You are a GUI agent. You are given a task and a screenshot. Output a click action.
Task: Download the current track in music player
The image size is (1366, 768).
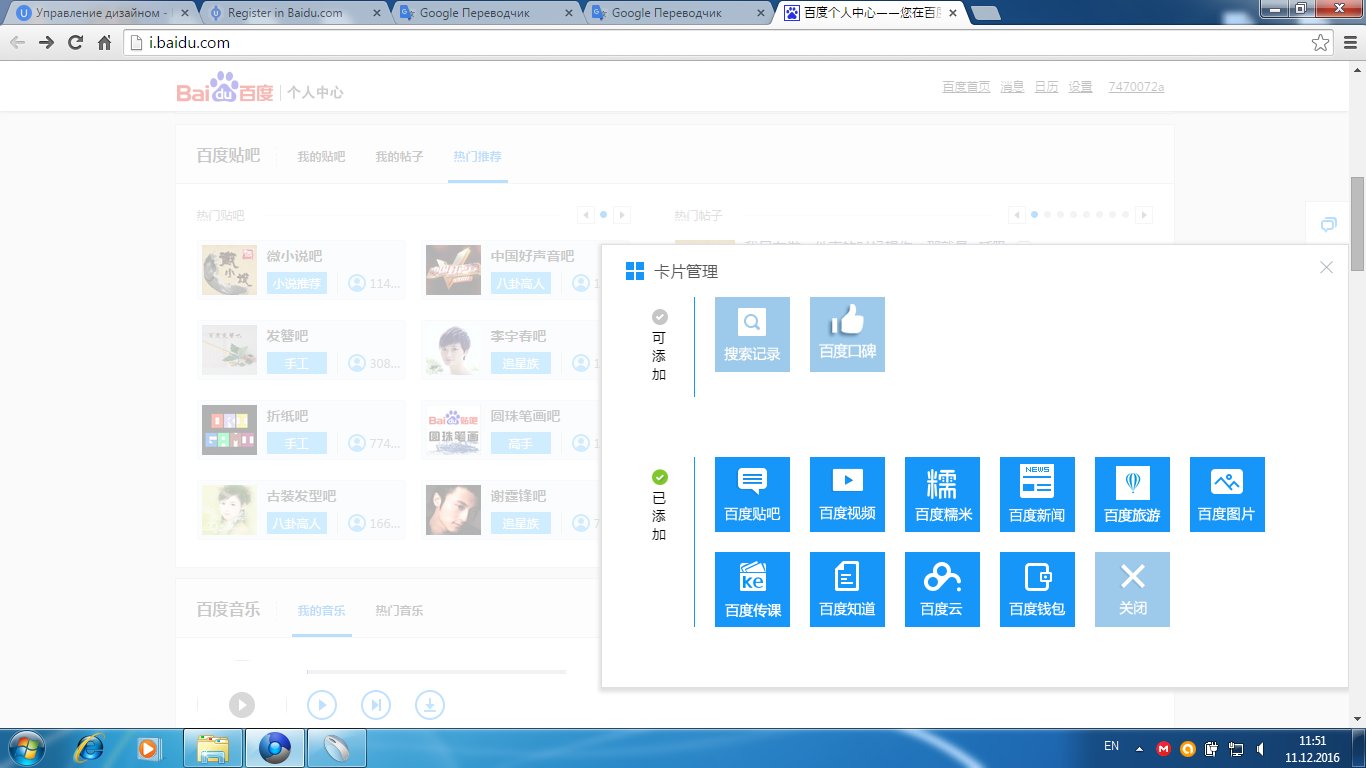coord(430,705)
